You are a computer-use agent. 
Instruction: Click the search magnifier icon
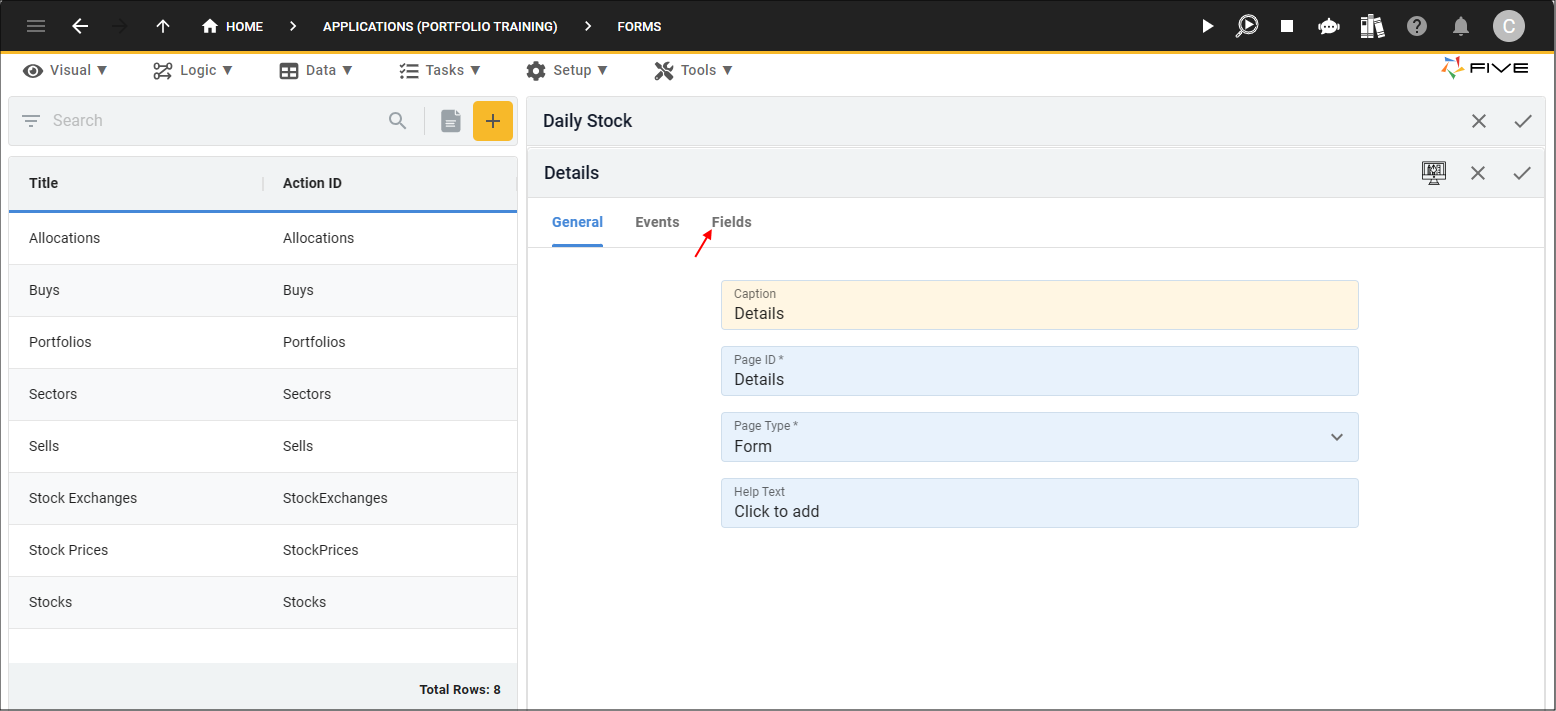[398, 121]
